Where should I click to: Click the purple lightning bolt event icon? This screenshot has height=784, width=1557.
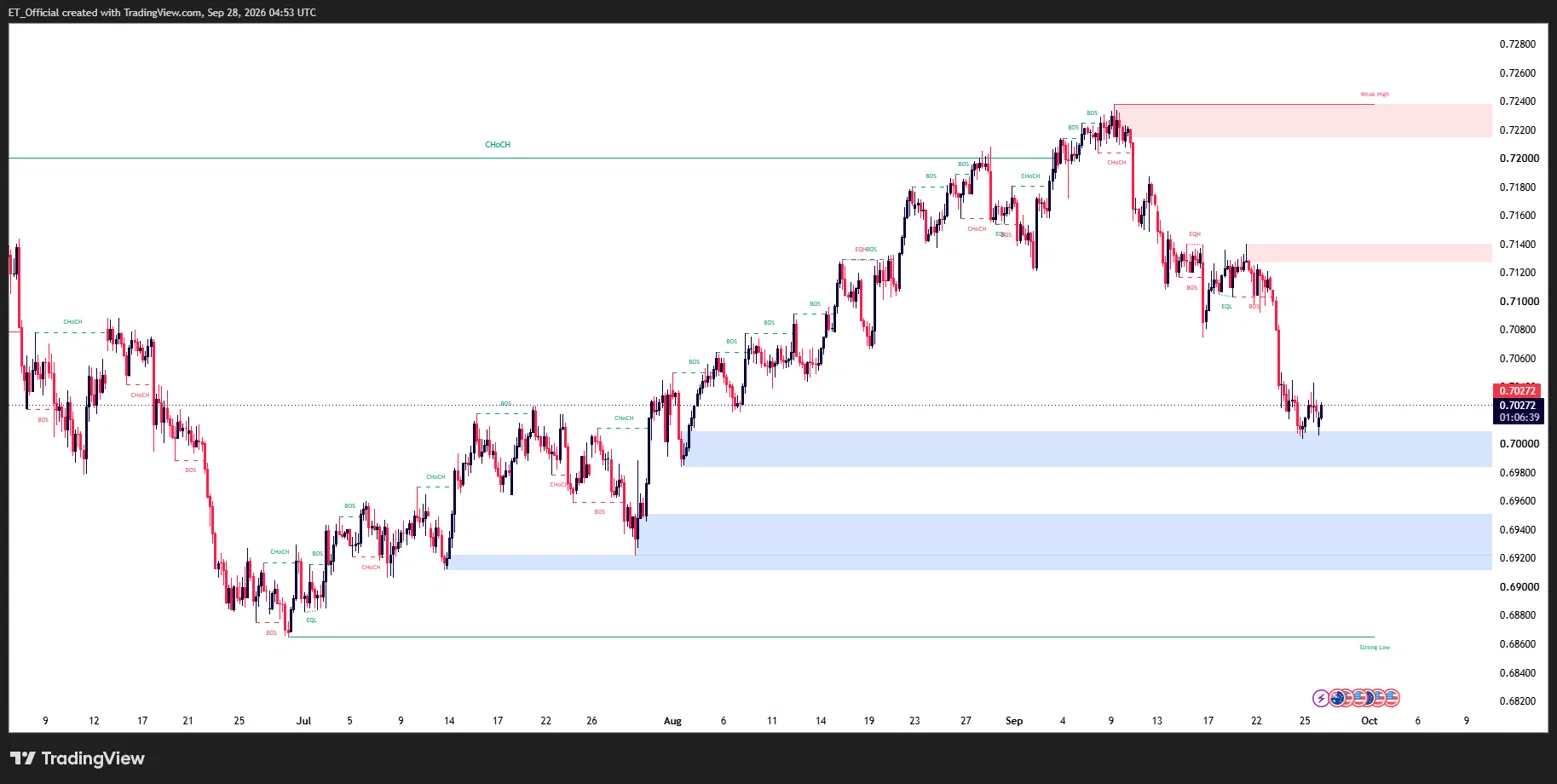(x=1321, y=698)
